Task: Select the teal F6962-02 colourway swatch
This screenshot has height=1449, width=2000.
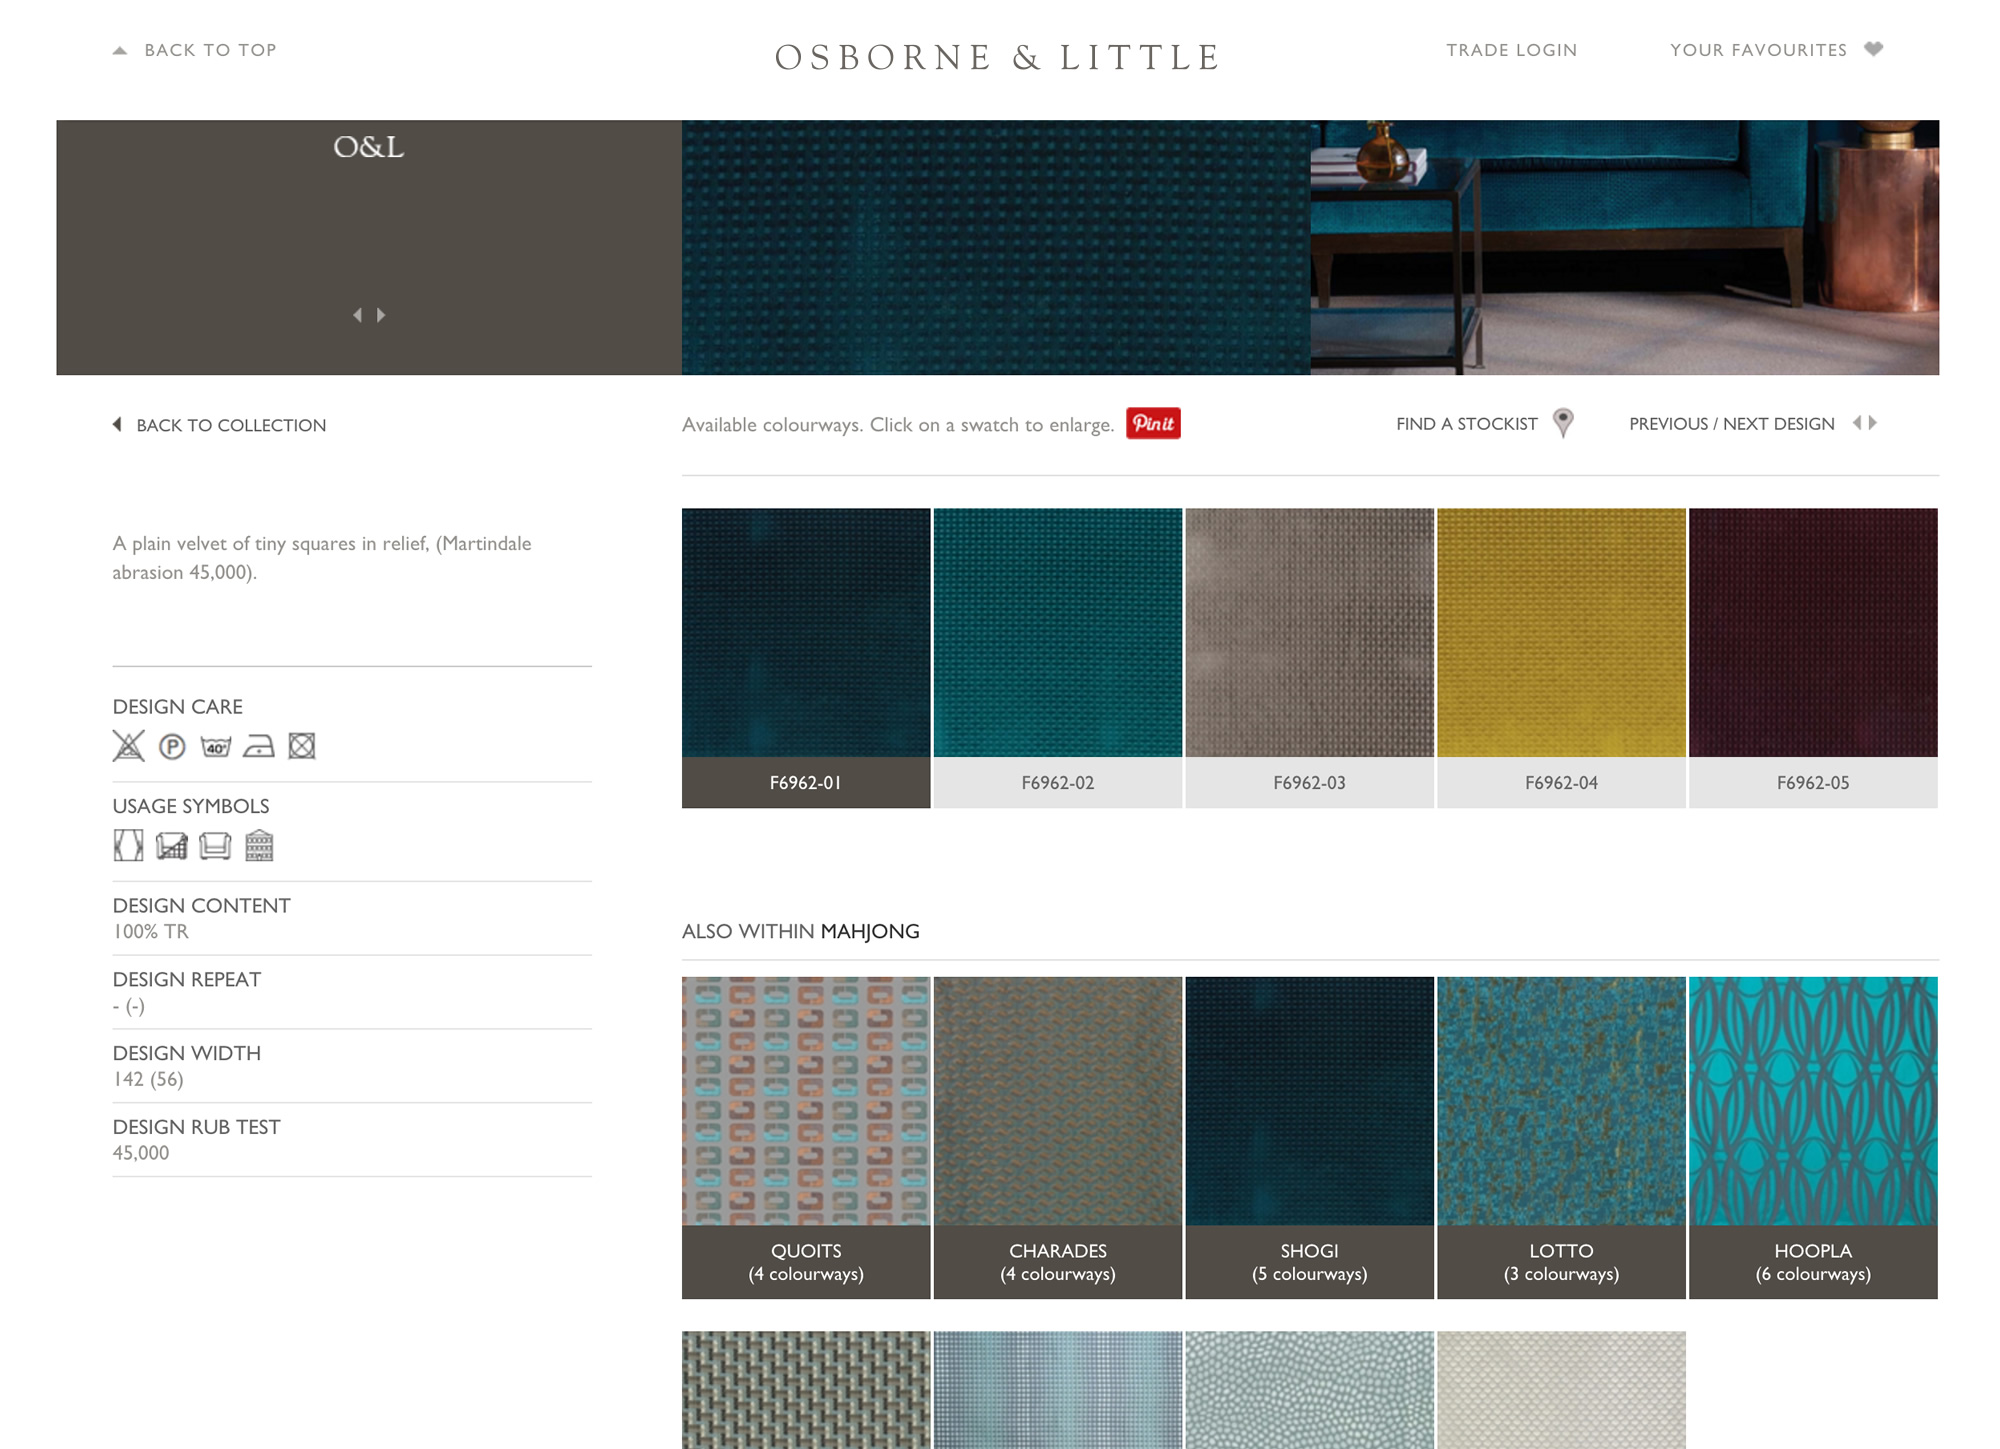Action: tap(1057, 633)
